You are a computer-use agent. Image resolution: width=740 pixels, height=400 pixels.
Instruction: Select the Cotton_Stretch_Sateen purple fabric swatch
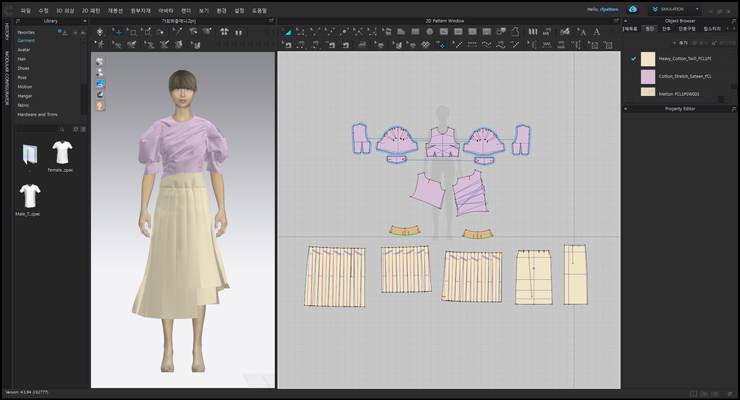pos(648,76)
